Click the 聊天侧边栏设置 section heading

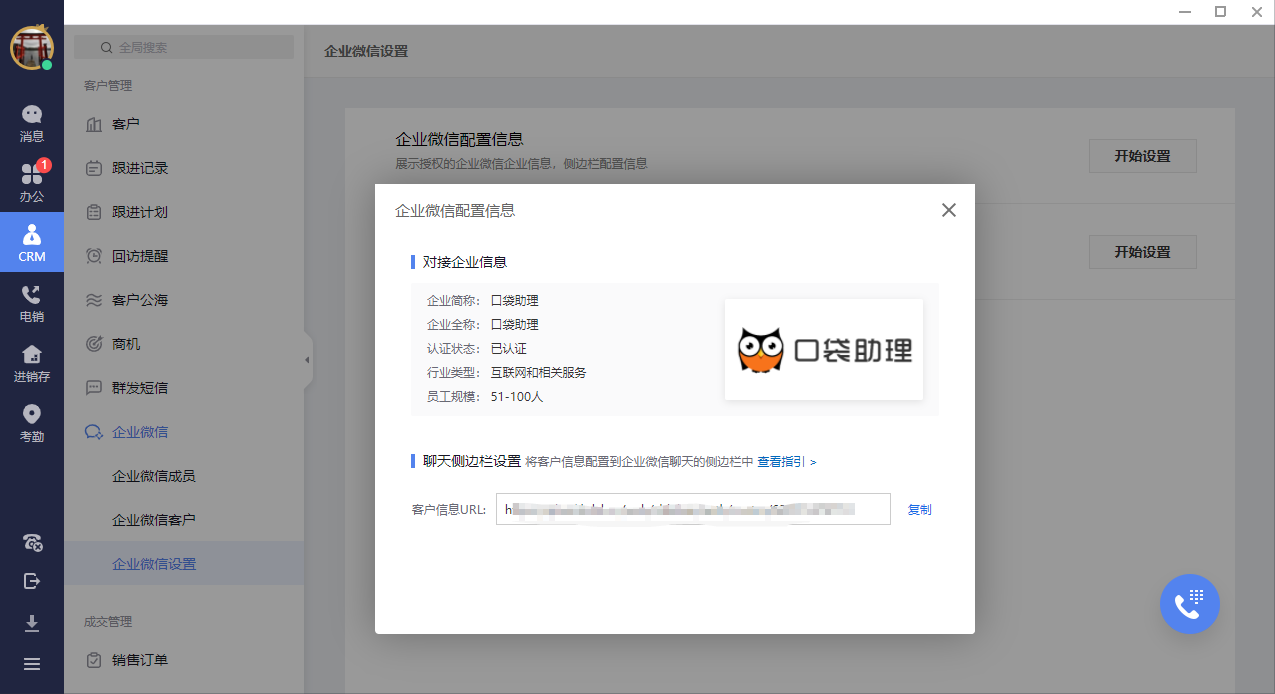[472, 461]
